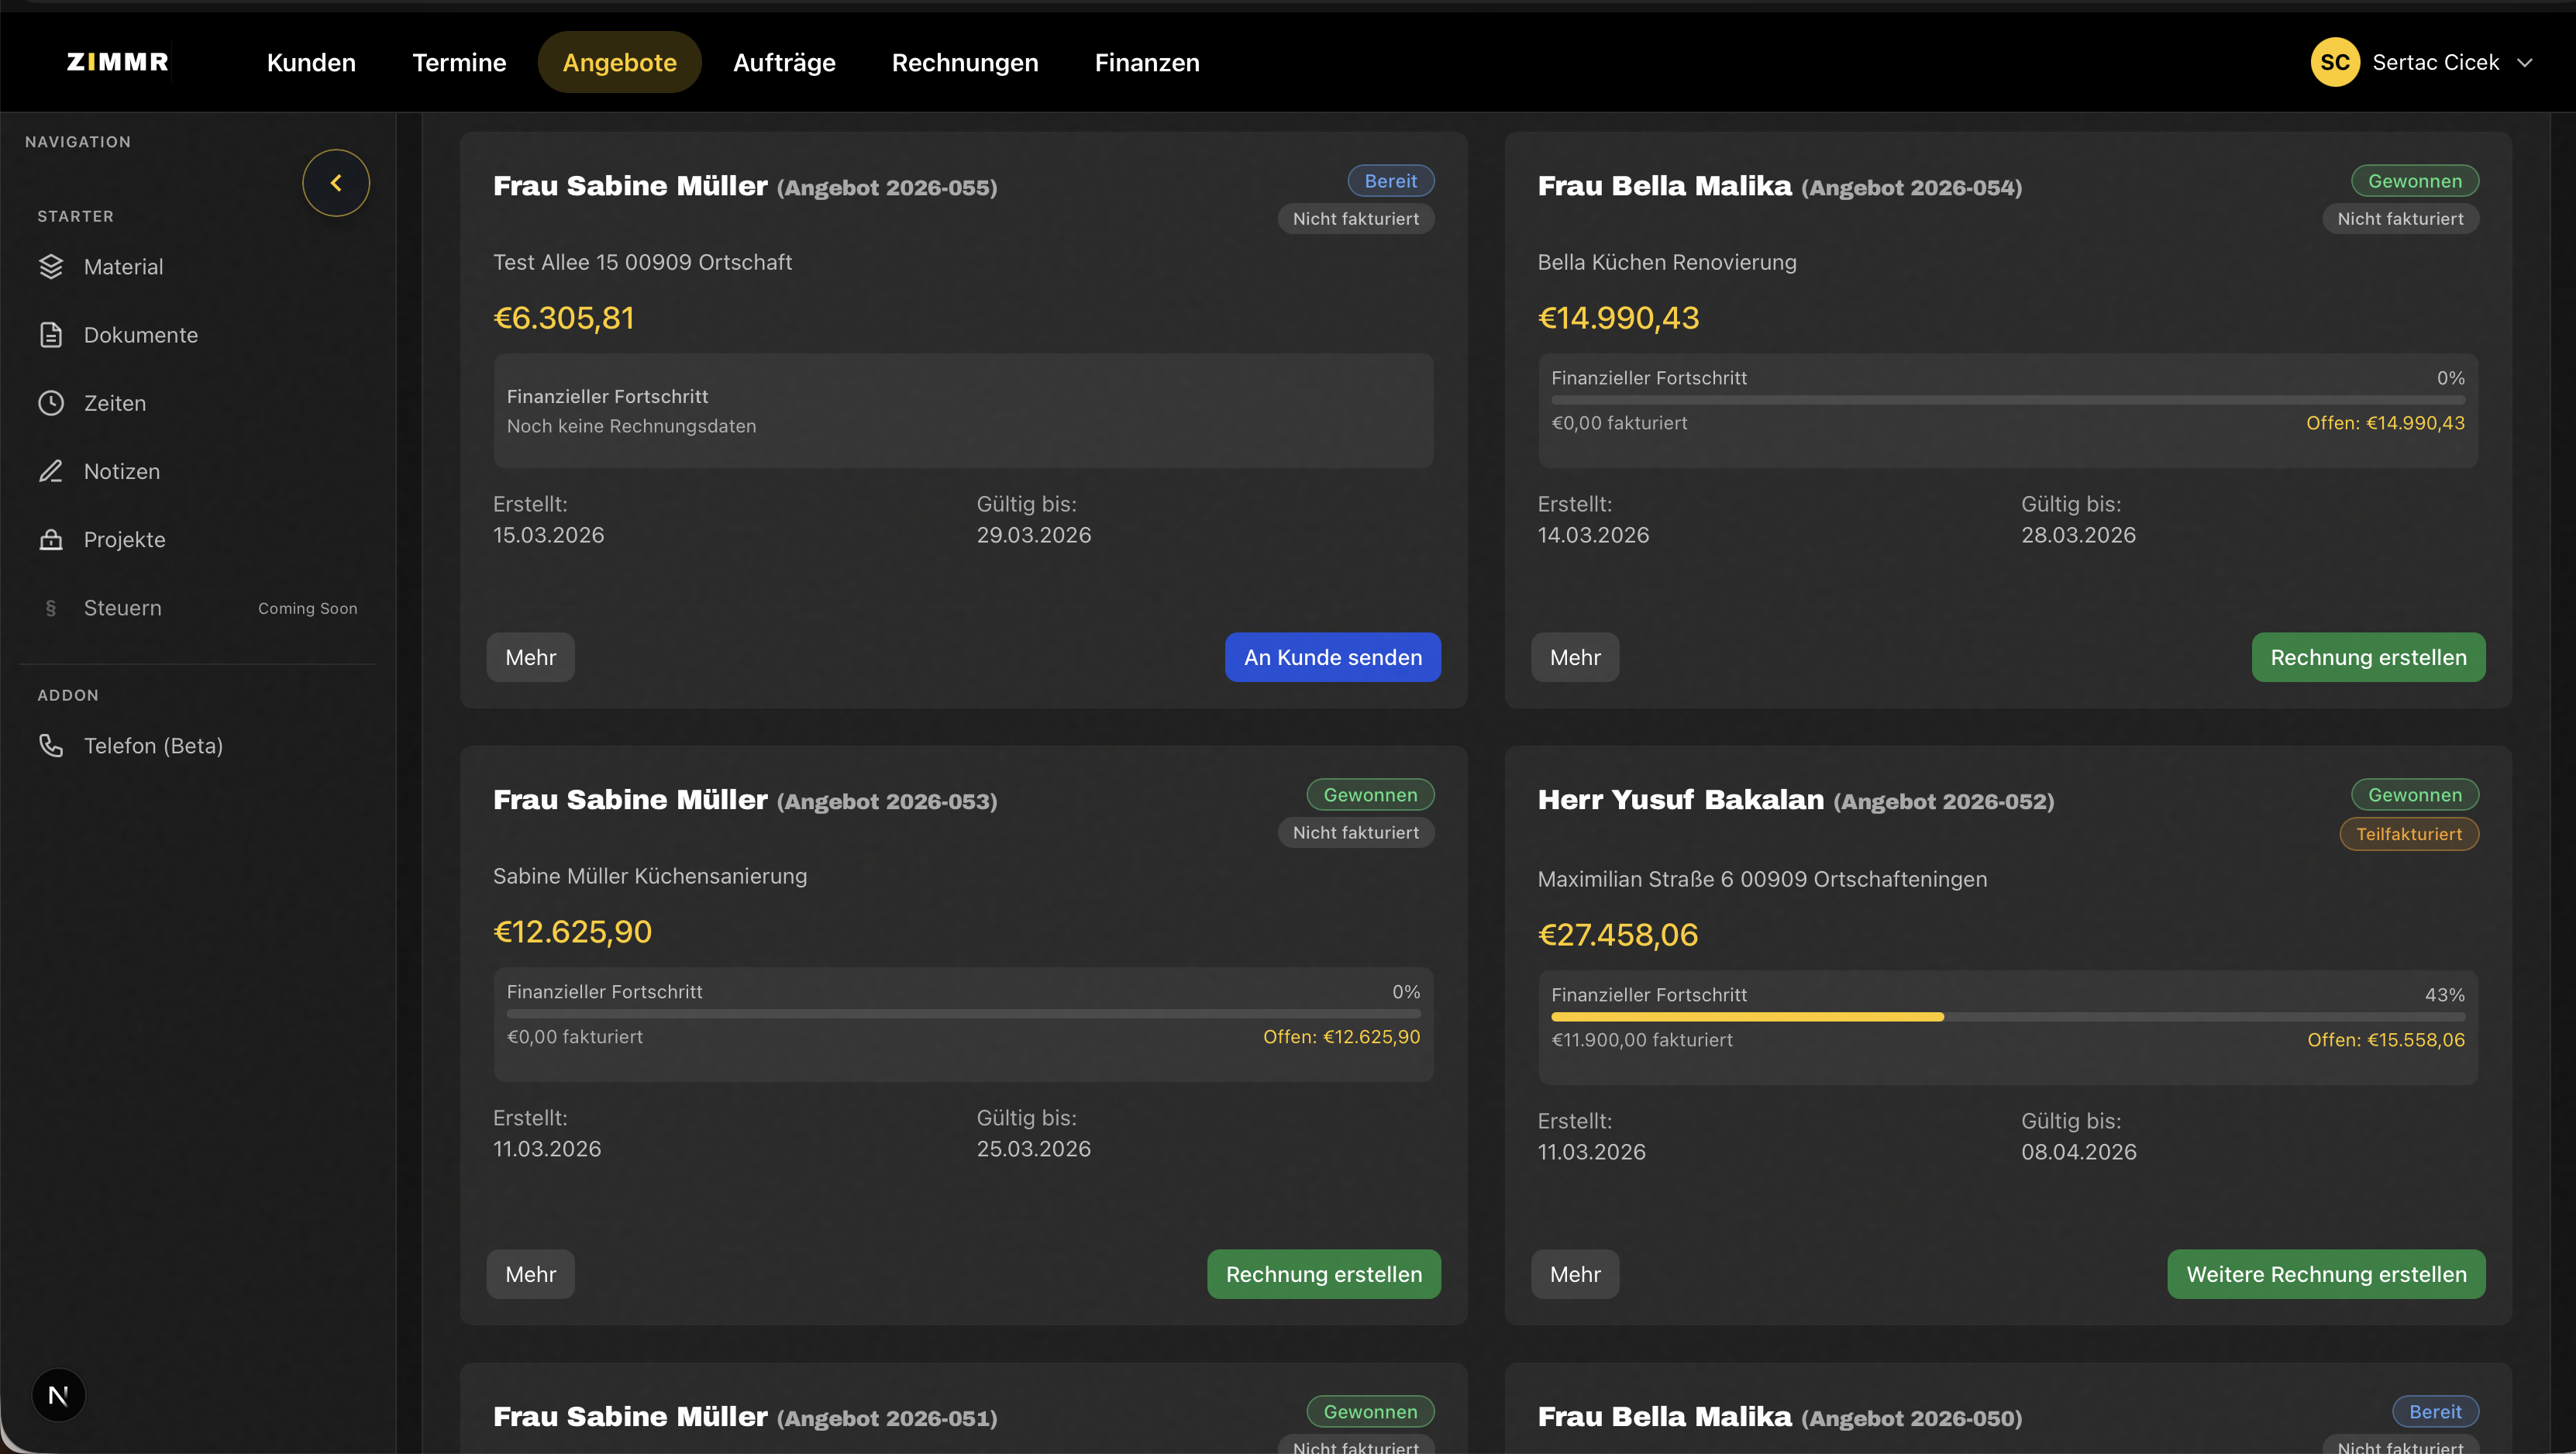
Task: Click the Notizen pencil icon
Action: pos(51,471)
